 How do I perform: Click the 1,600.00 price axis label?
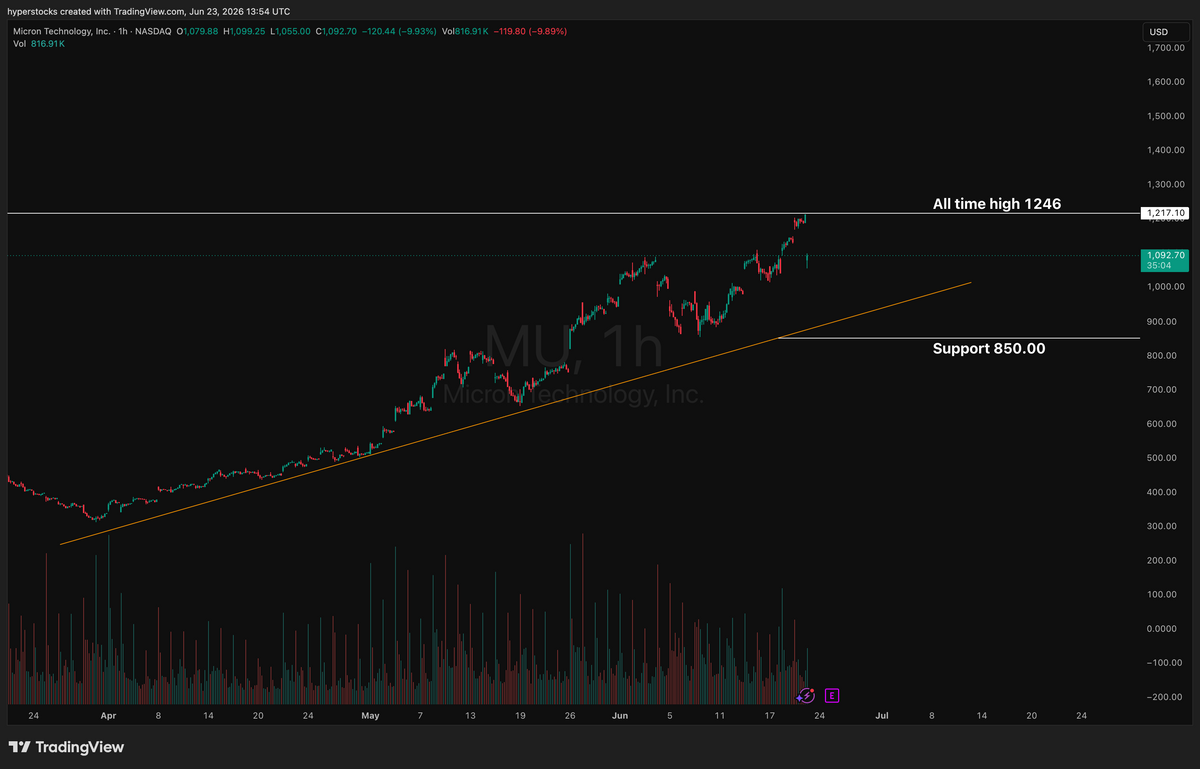point(1167,82)
